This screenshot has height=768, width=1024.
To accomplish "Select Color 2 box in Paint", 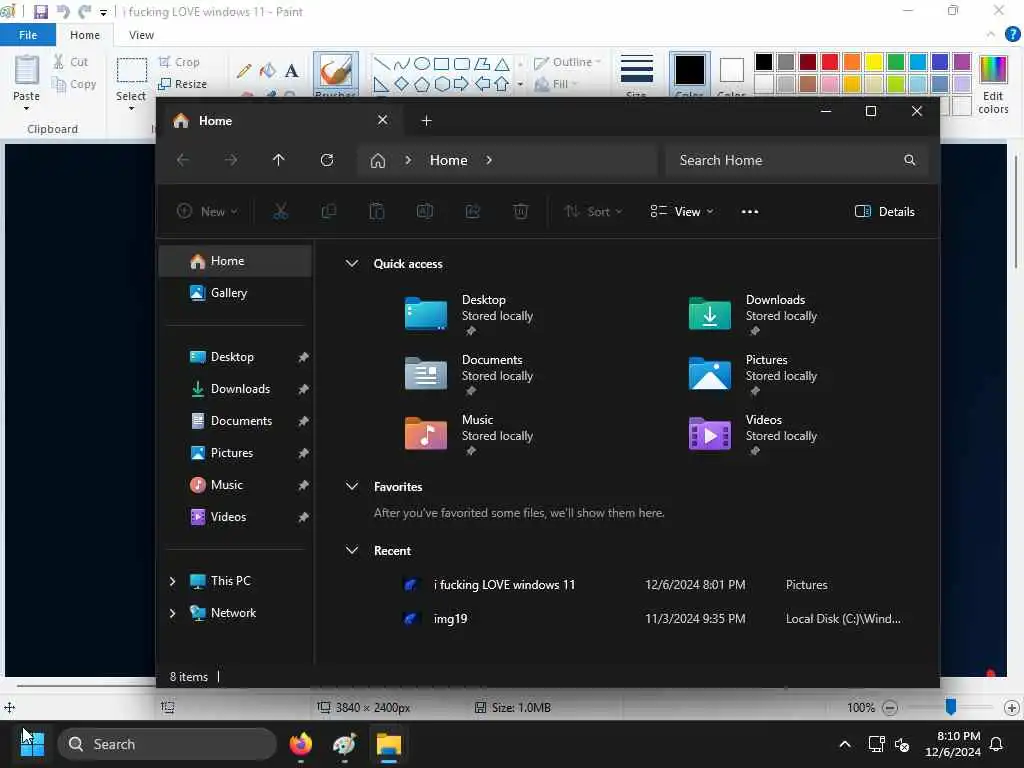I will (731, 74).
